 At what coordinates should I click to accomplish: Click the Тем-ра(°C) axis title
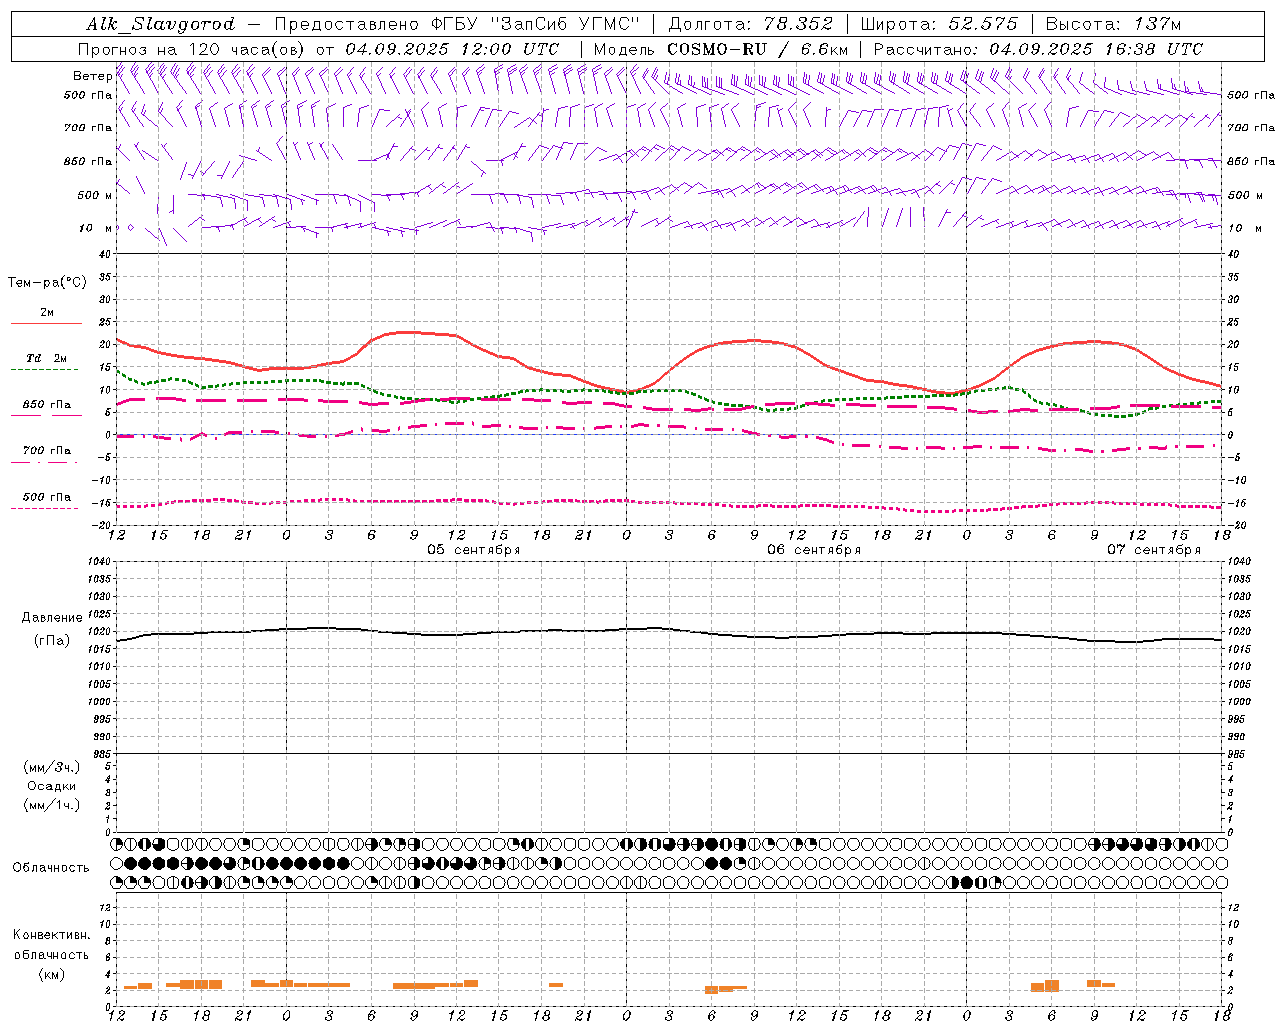coord(47,283)
